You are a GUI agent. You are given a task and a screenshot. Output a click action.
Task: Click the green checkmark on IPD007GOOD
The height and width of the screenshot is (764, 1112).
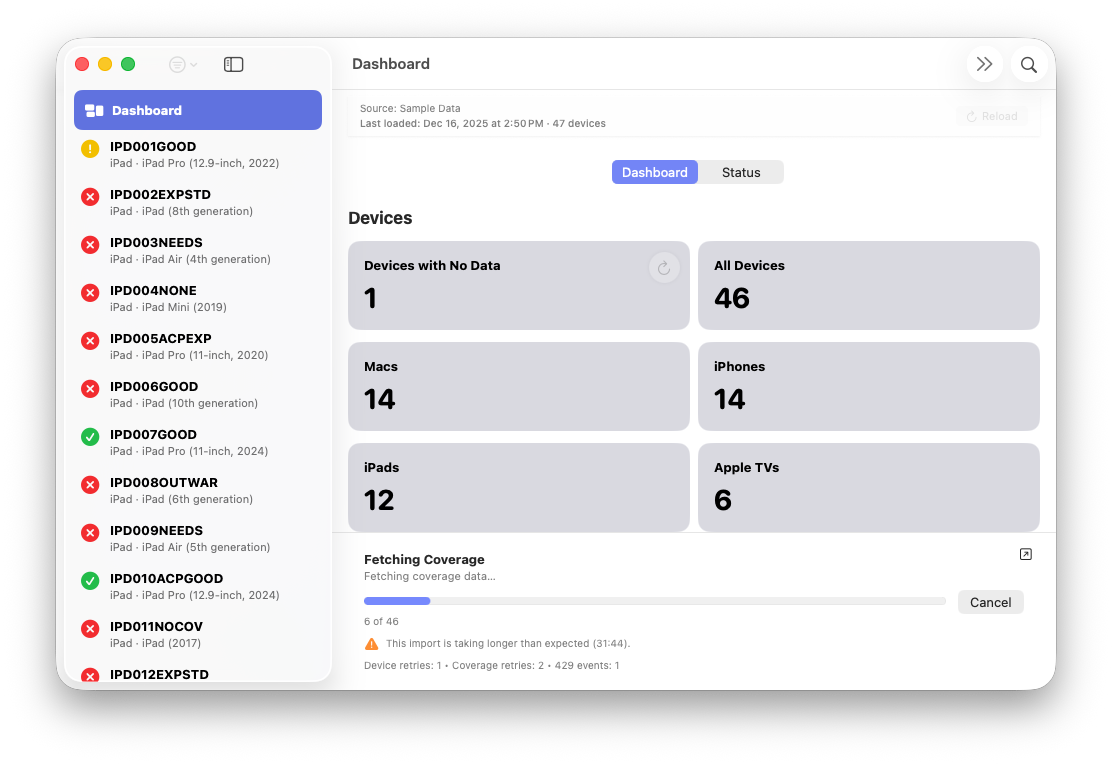pyautogui.click(x=90, y=436)
